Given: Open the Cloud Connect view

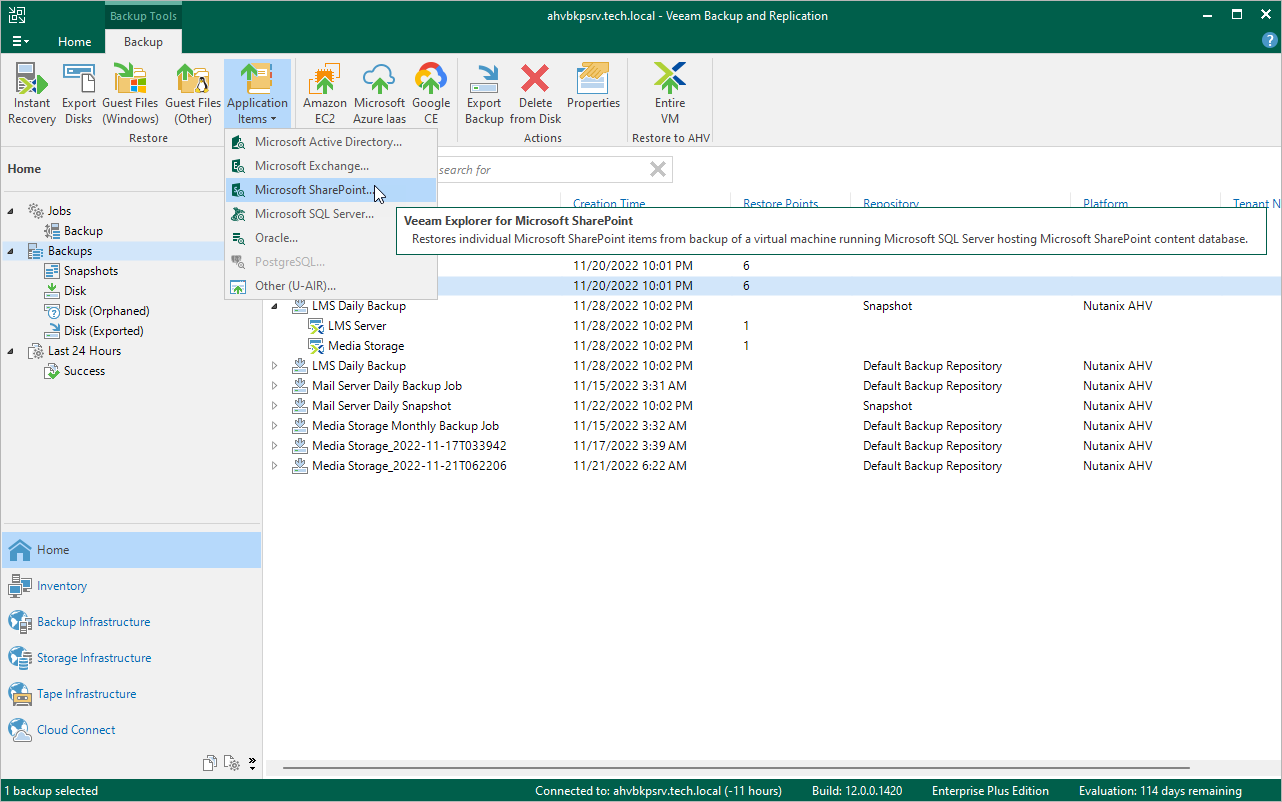Looking at the screenshot, I should click(x=131, y=730).
